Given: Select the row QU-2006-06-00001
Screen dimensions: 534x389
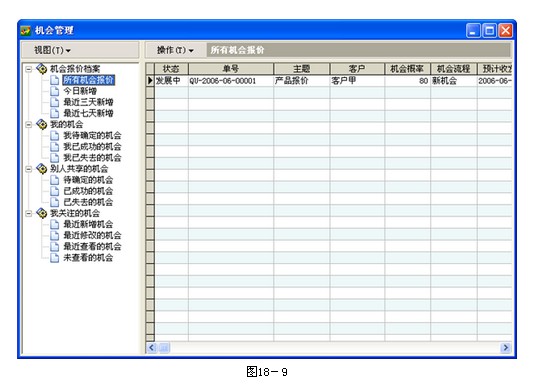Looking at the screenshot, I should 329,81.
